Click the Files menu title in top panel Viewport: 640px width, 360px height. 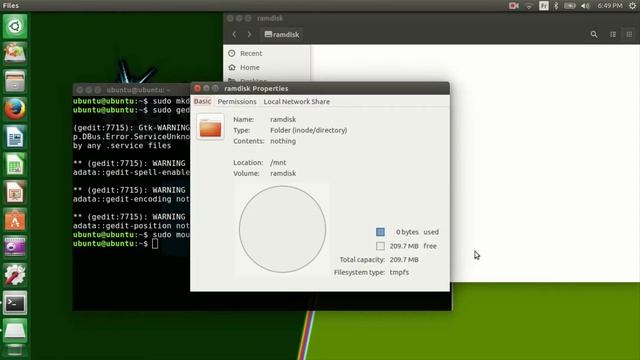click(x=11, y=5)
